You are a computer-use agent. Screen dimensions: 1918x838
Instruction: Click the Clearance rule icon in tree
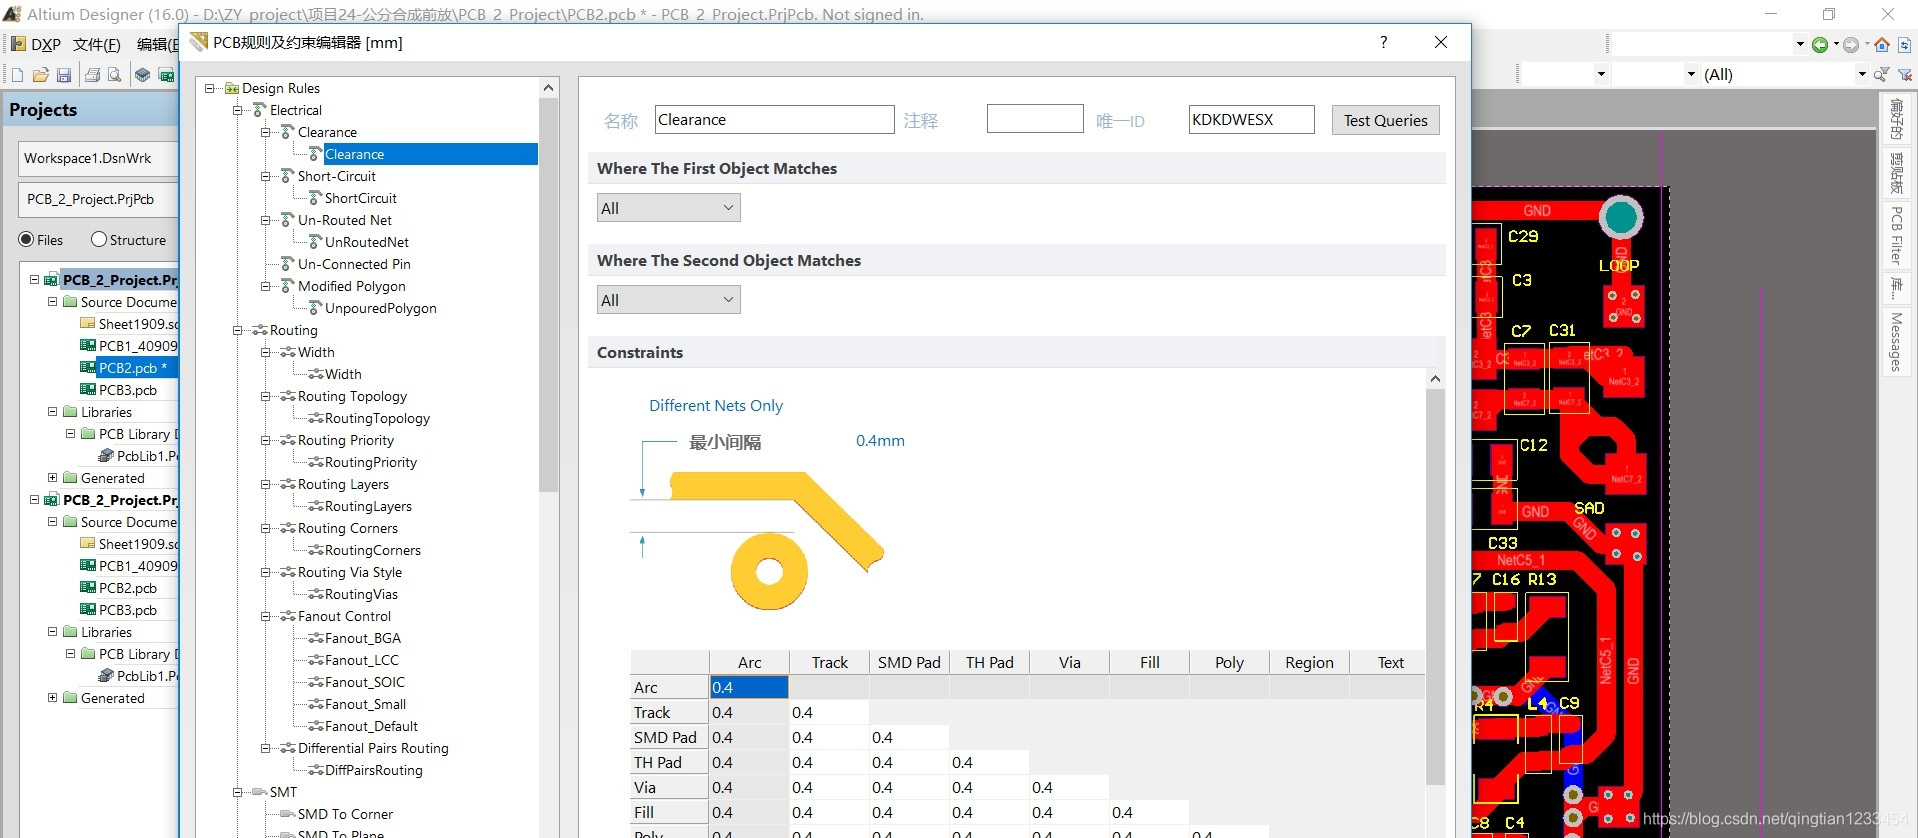[315, 154]
